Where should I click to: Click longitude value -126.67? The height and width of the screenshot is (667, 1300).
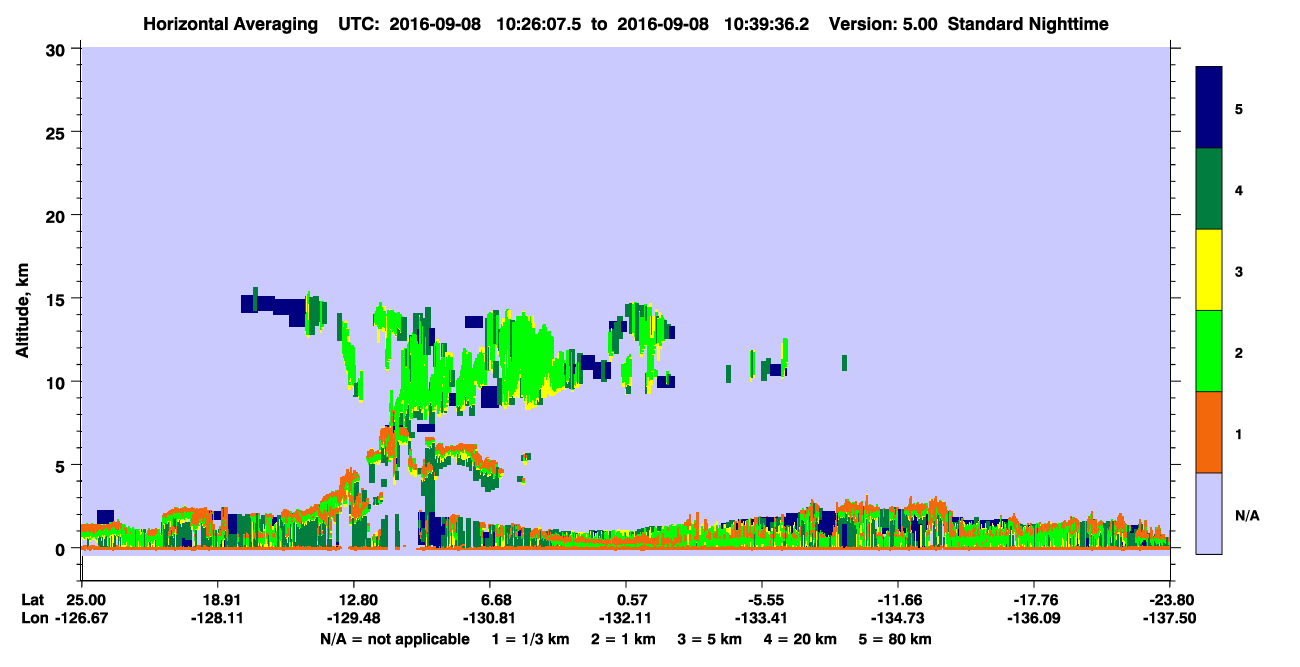81,619
